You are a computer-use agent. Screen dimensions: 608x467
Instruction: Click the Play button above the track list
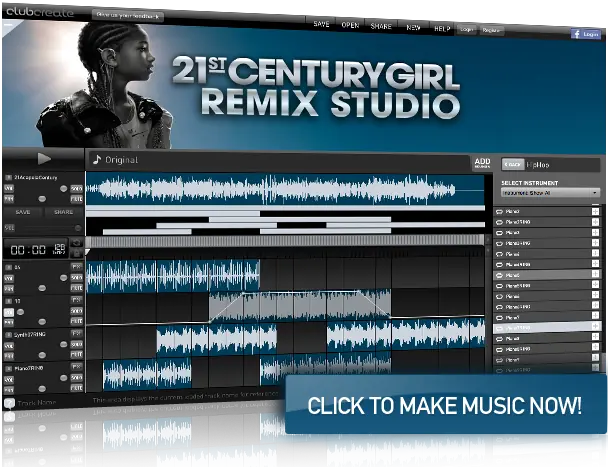(x=44, y=159)
